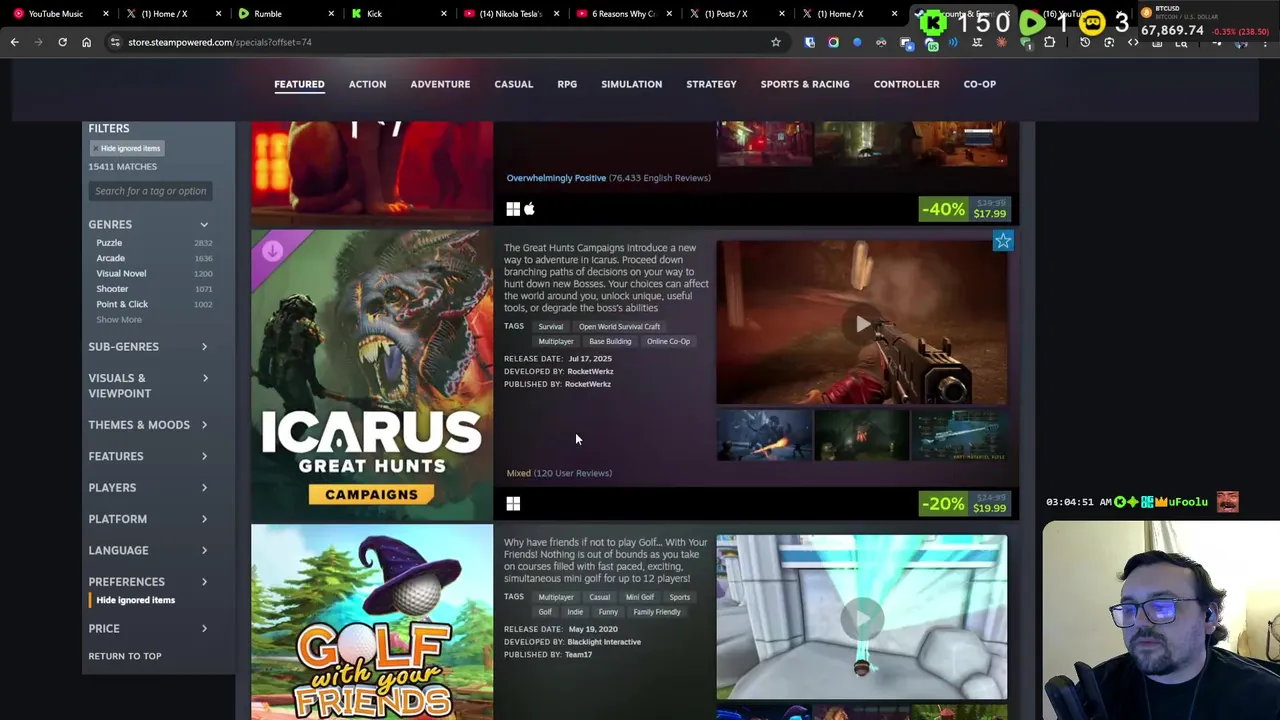Open the Simulation category
The width and height of the screenshot is (1280, 720).
[631, 84]
